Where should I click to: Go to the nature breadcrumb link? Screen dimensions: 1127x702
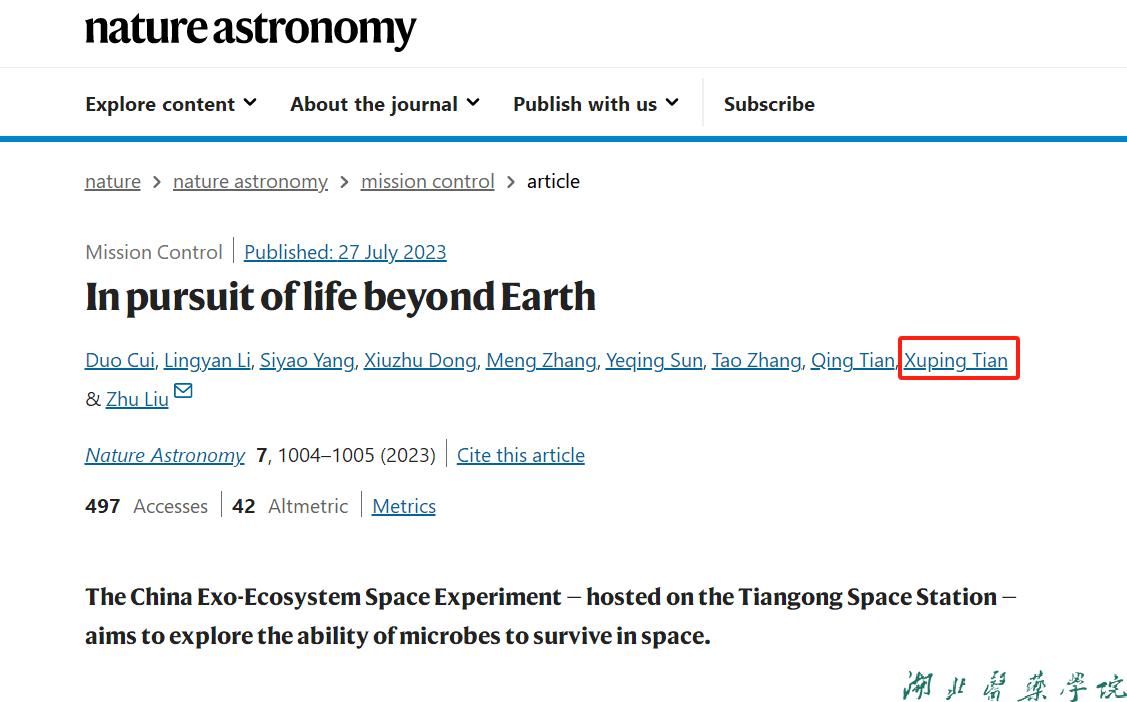(x=113, y=181)
